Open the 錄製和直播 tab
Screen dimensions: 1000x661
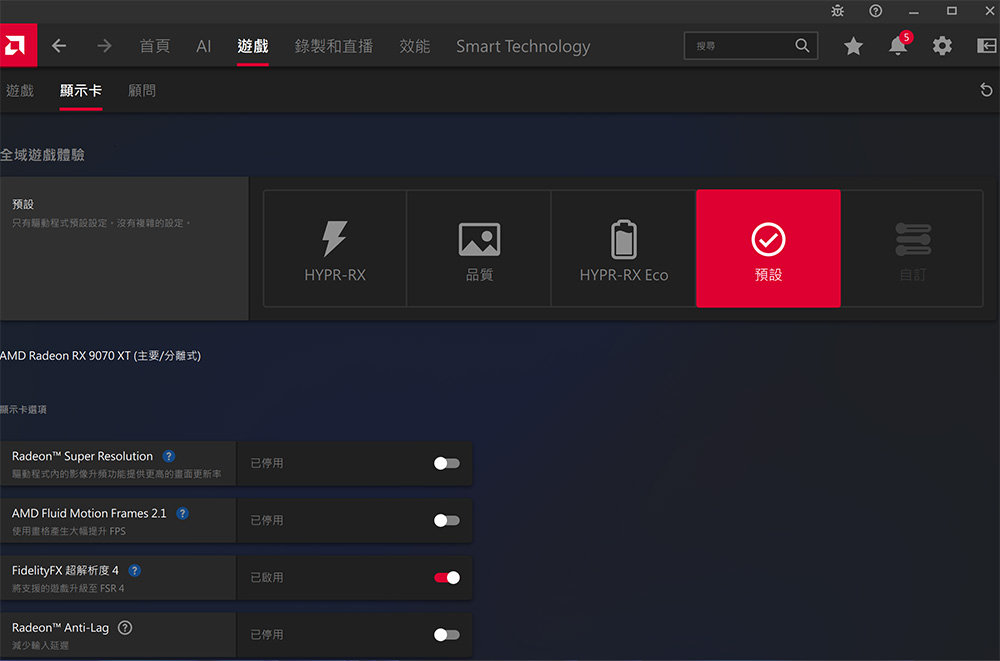click(x=333, y=46)
